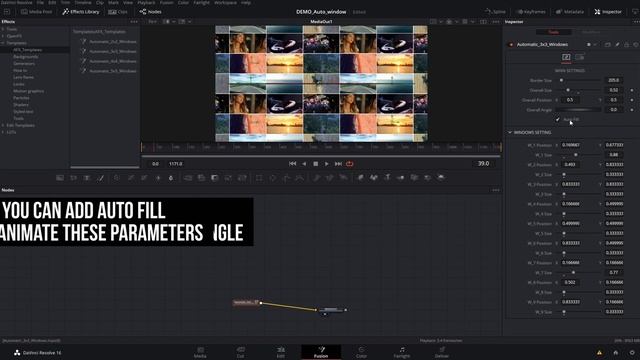
Task: Open the project manager home icon
Action: (616, 353)
